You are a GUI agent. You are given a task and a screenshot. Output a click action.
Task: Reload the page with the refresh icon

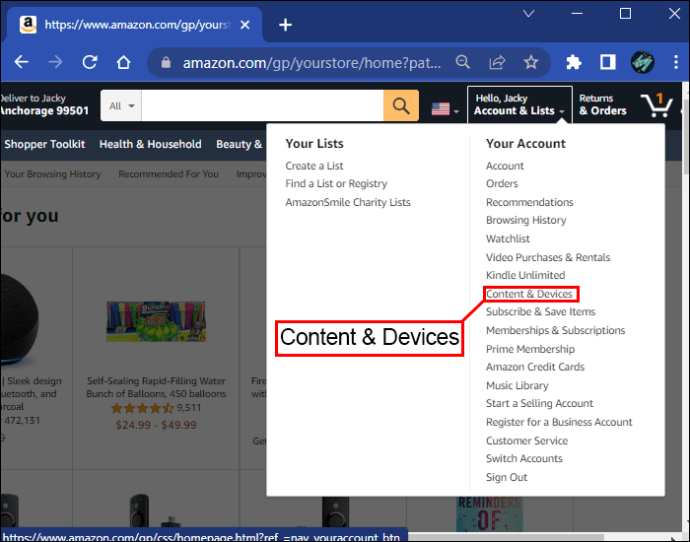pos(90,63)
